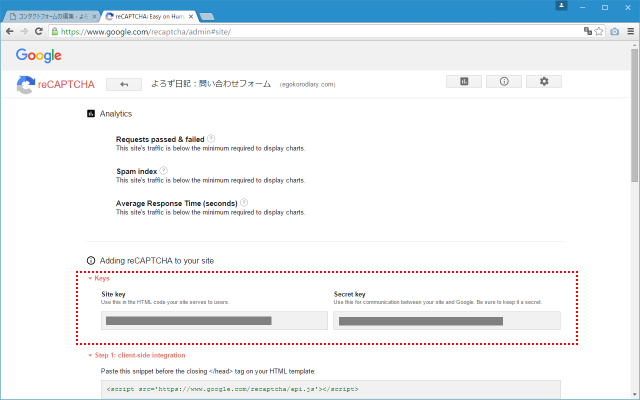The width and height of the screenshot is (640, 400).
Task: Bookmark this page with the star
Action: point(599,31)
